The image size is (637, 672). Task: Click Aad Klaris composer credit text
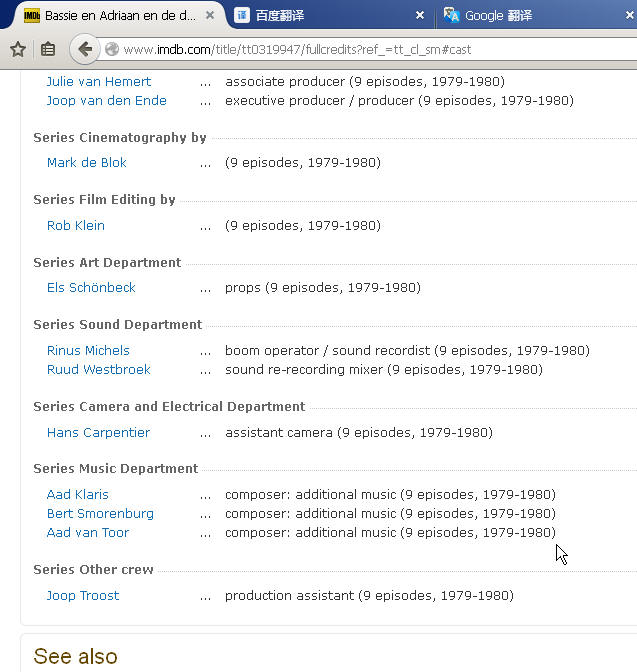pos(390,495)
